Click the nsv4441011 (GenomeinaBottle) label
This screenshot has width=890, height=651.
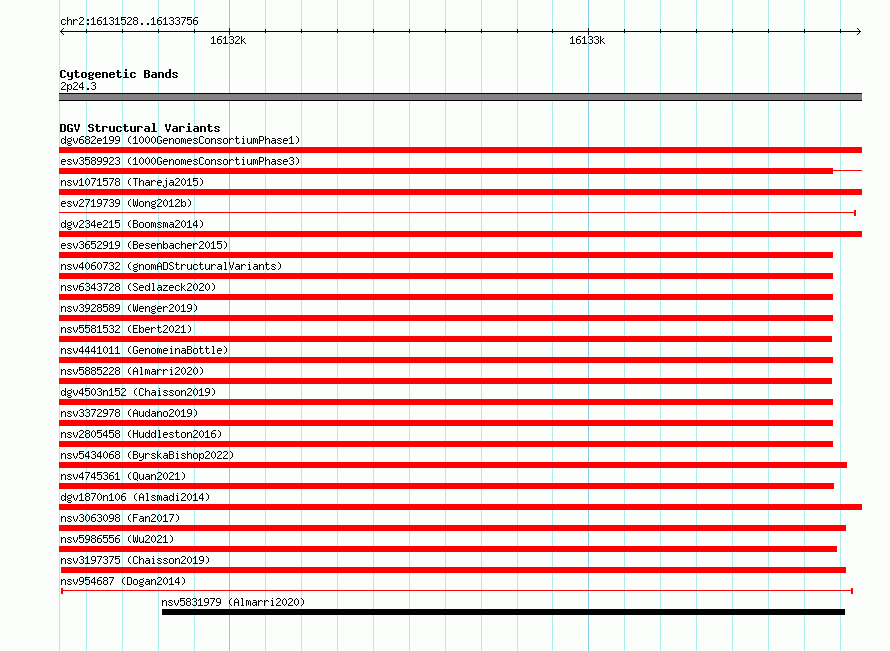coord(144,350)
